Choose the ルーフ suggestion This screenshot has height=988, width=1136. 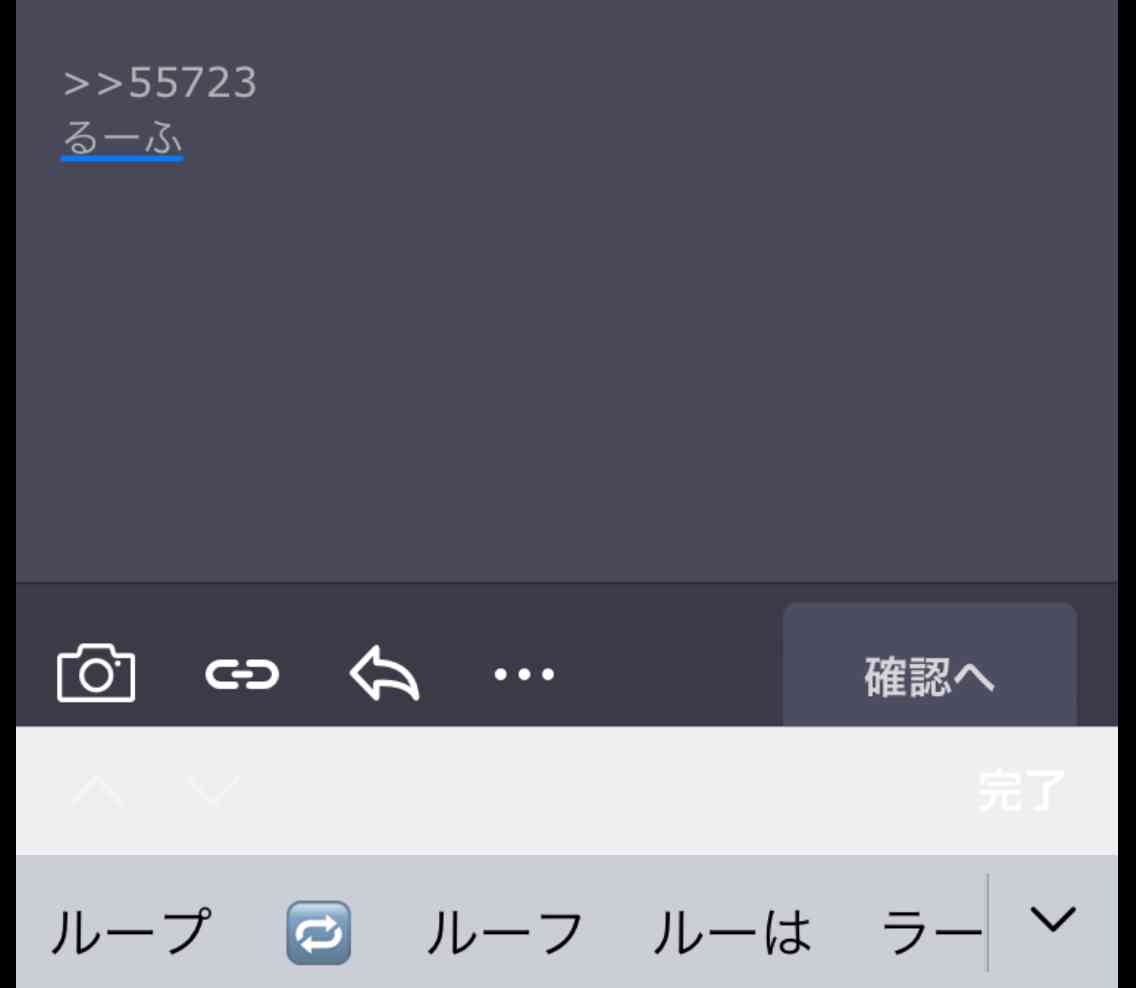pyautogui.click(x=505, y=932)
